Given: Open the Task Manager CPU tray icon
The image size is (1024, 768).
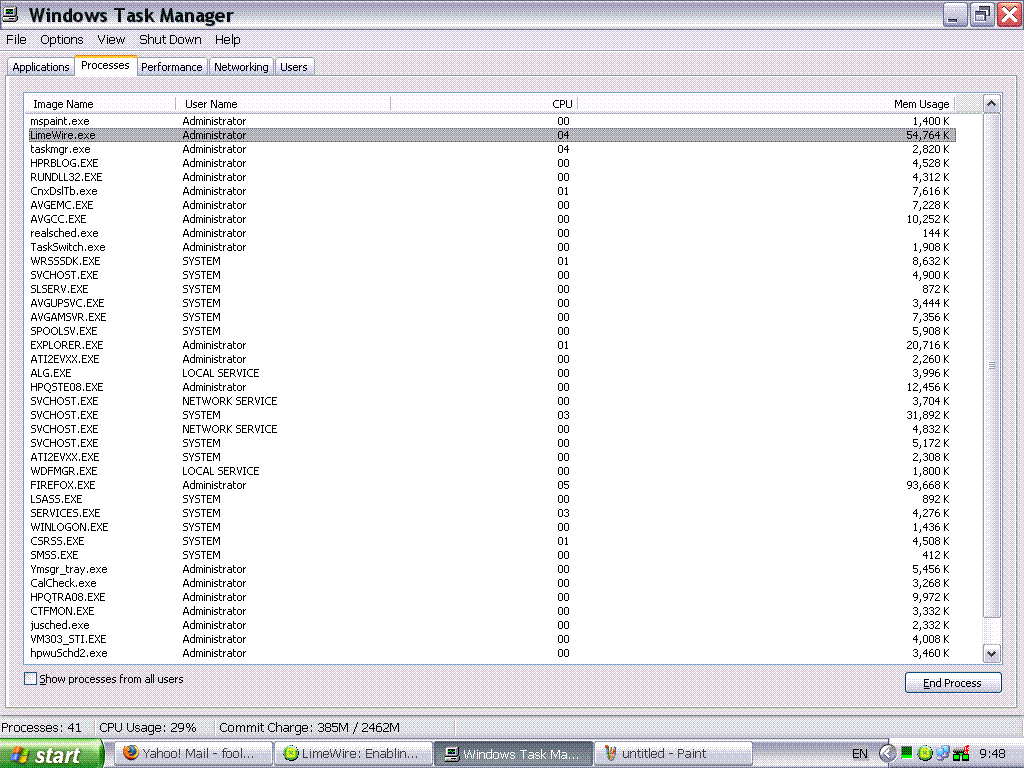Looking at the screenshot, I should [906, 752].
